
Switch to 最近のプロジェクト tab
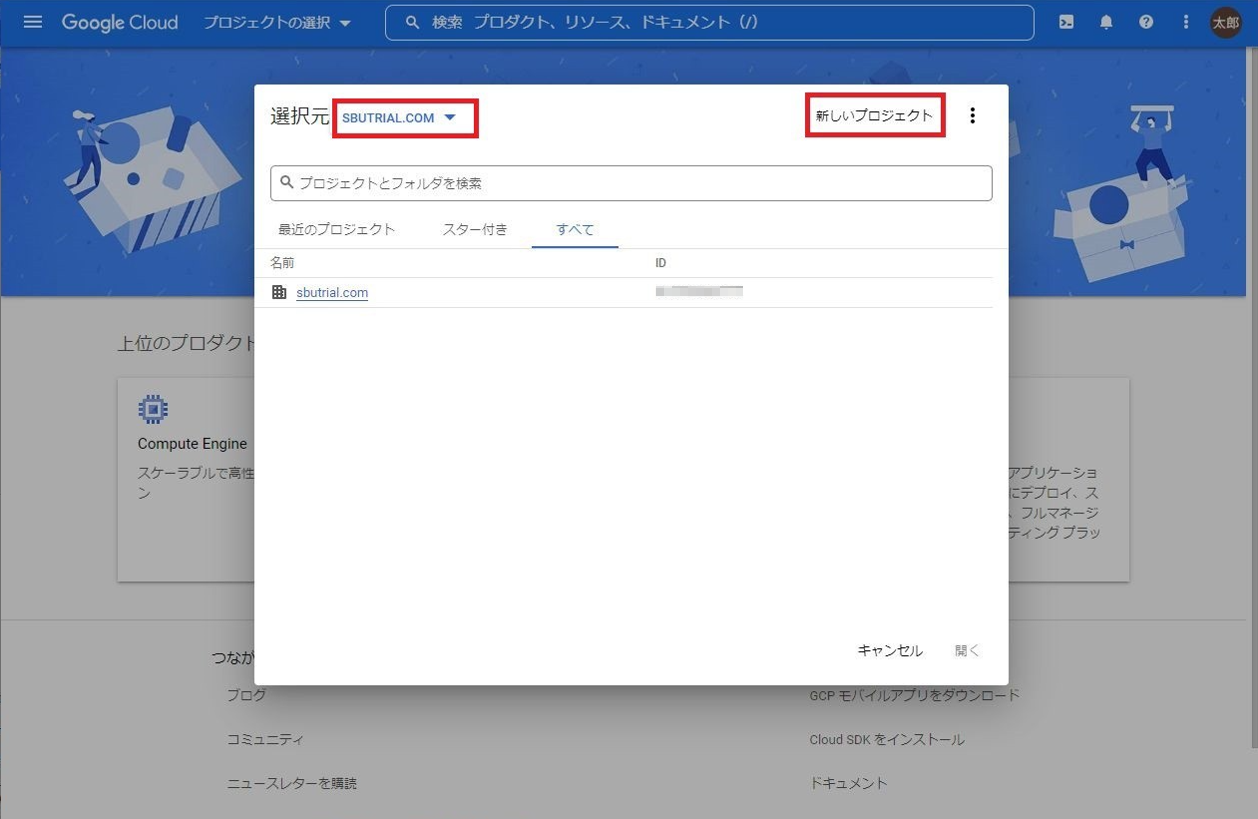tap(337, 229)
